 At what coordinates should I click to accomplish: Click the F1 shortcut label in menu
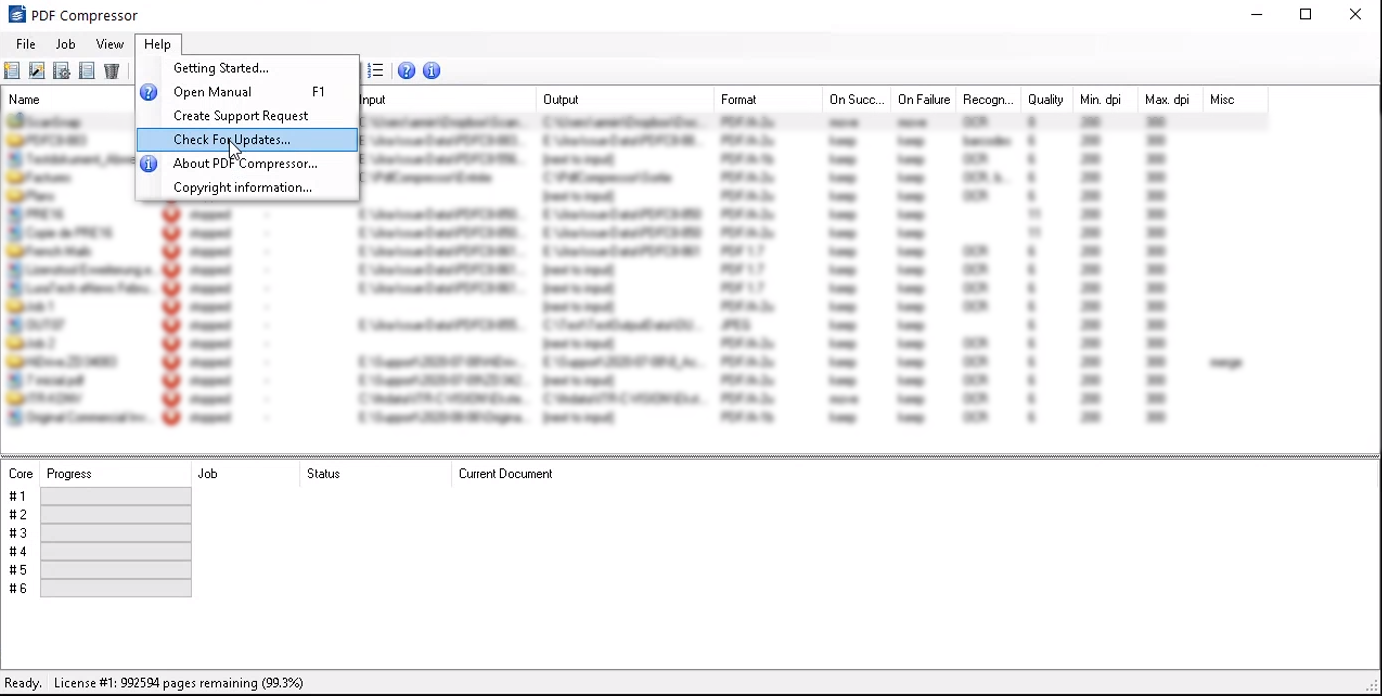point(319,92)
